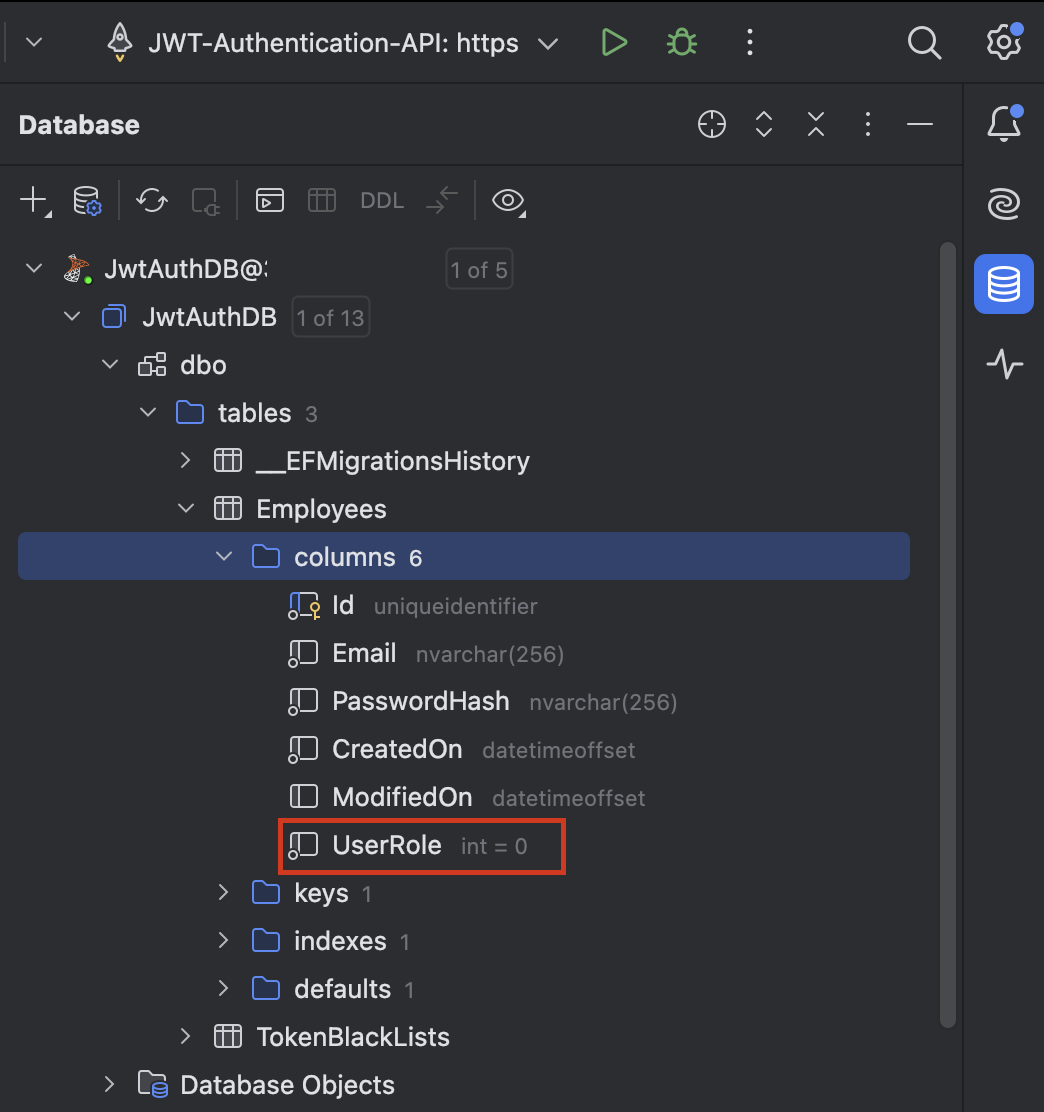
Task: Open the AI Assistant spiral icon
Action: click(1003, 205)
